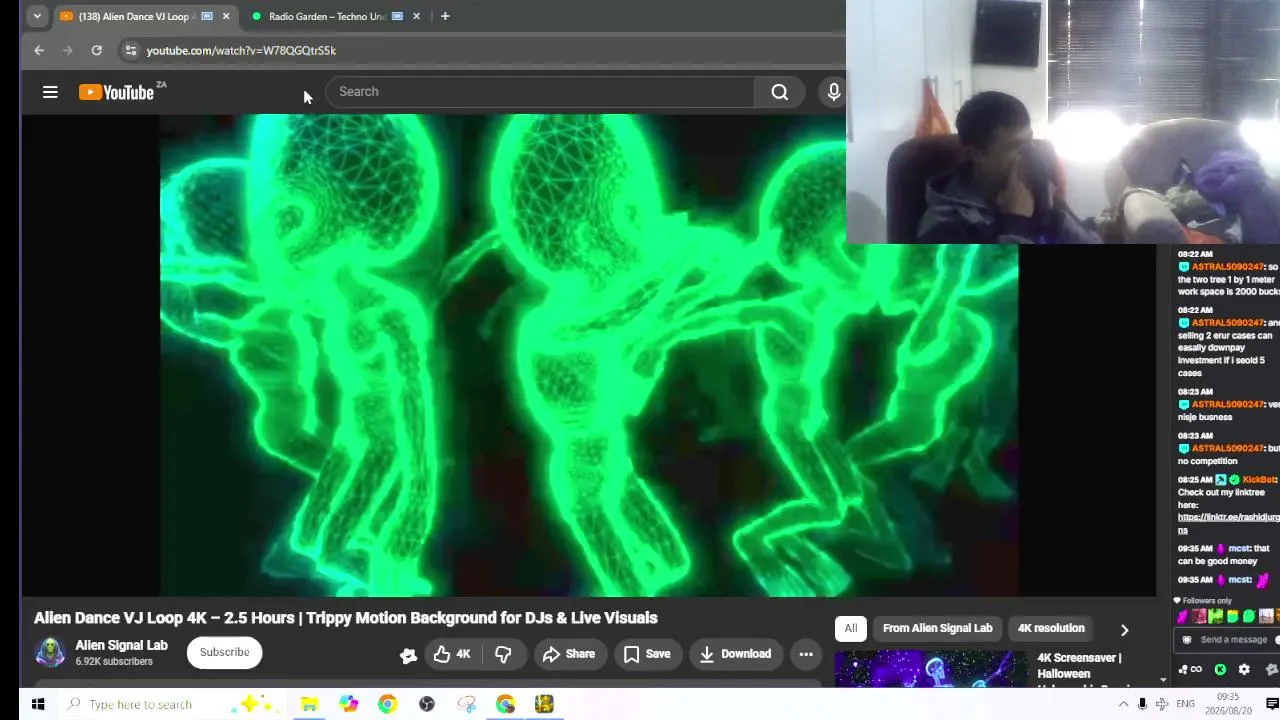Click the KickBot username in chat
Screen dimensions: 1280x720
point(1259,480)
